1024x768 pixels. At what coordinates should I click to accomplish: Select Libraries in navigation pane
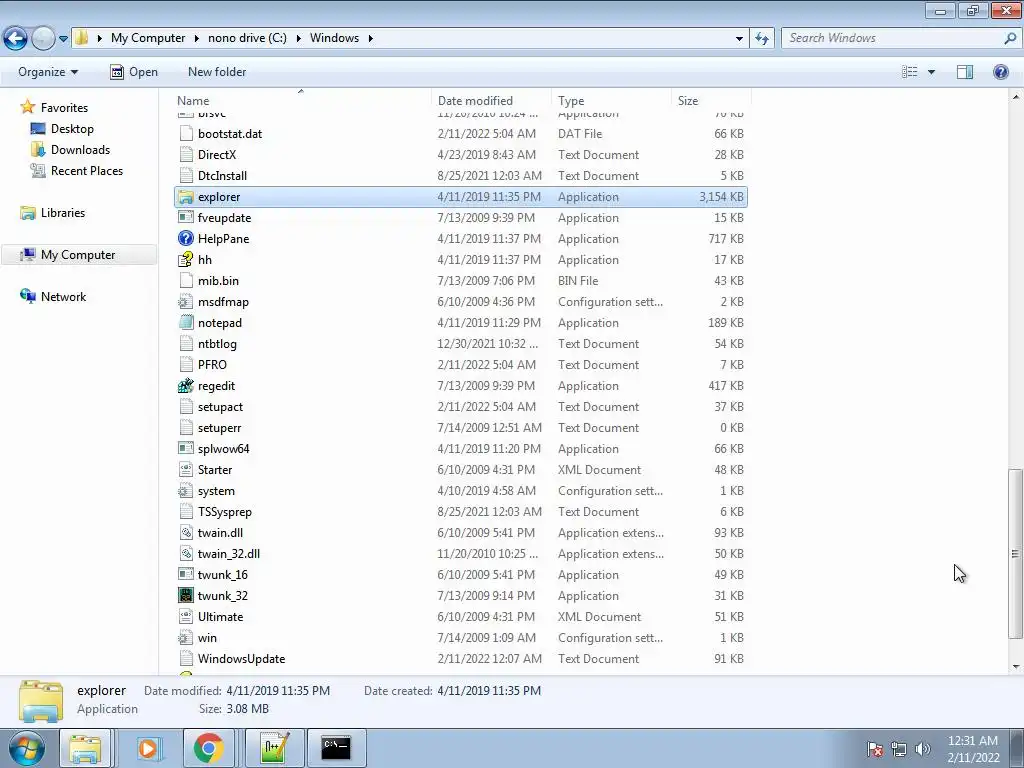click(x=63, y=213)
